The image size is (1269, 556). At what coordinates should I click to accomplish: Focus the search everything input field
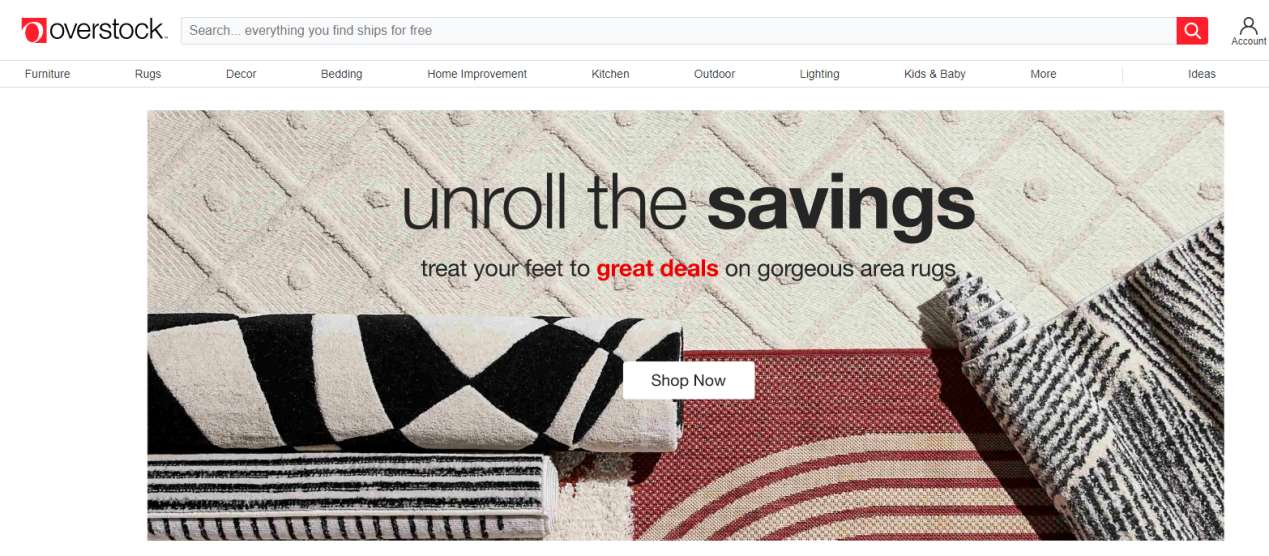678,31
